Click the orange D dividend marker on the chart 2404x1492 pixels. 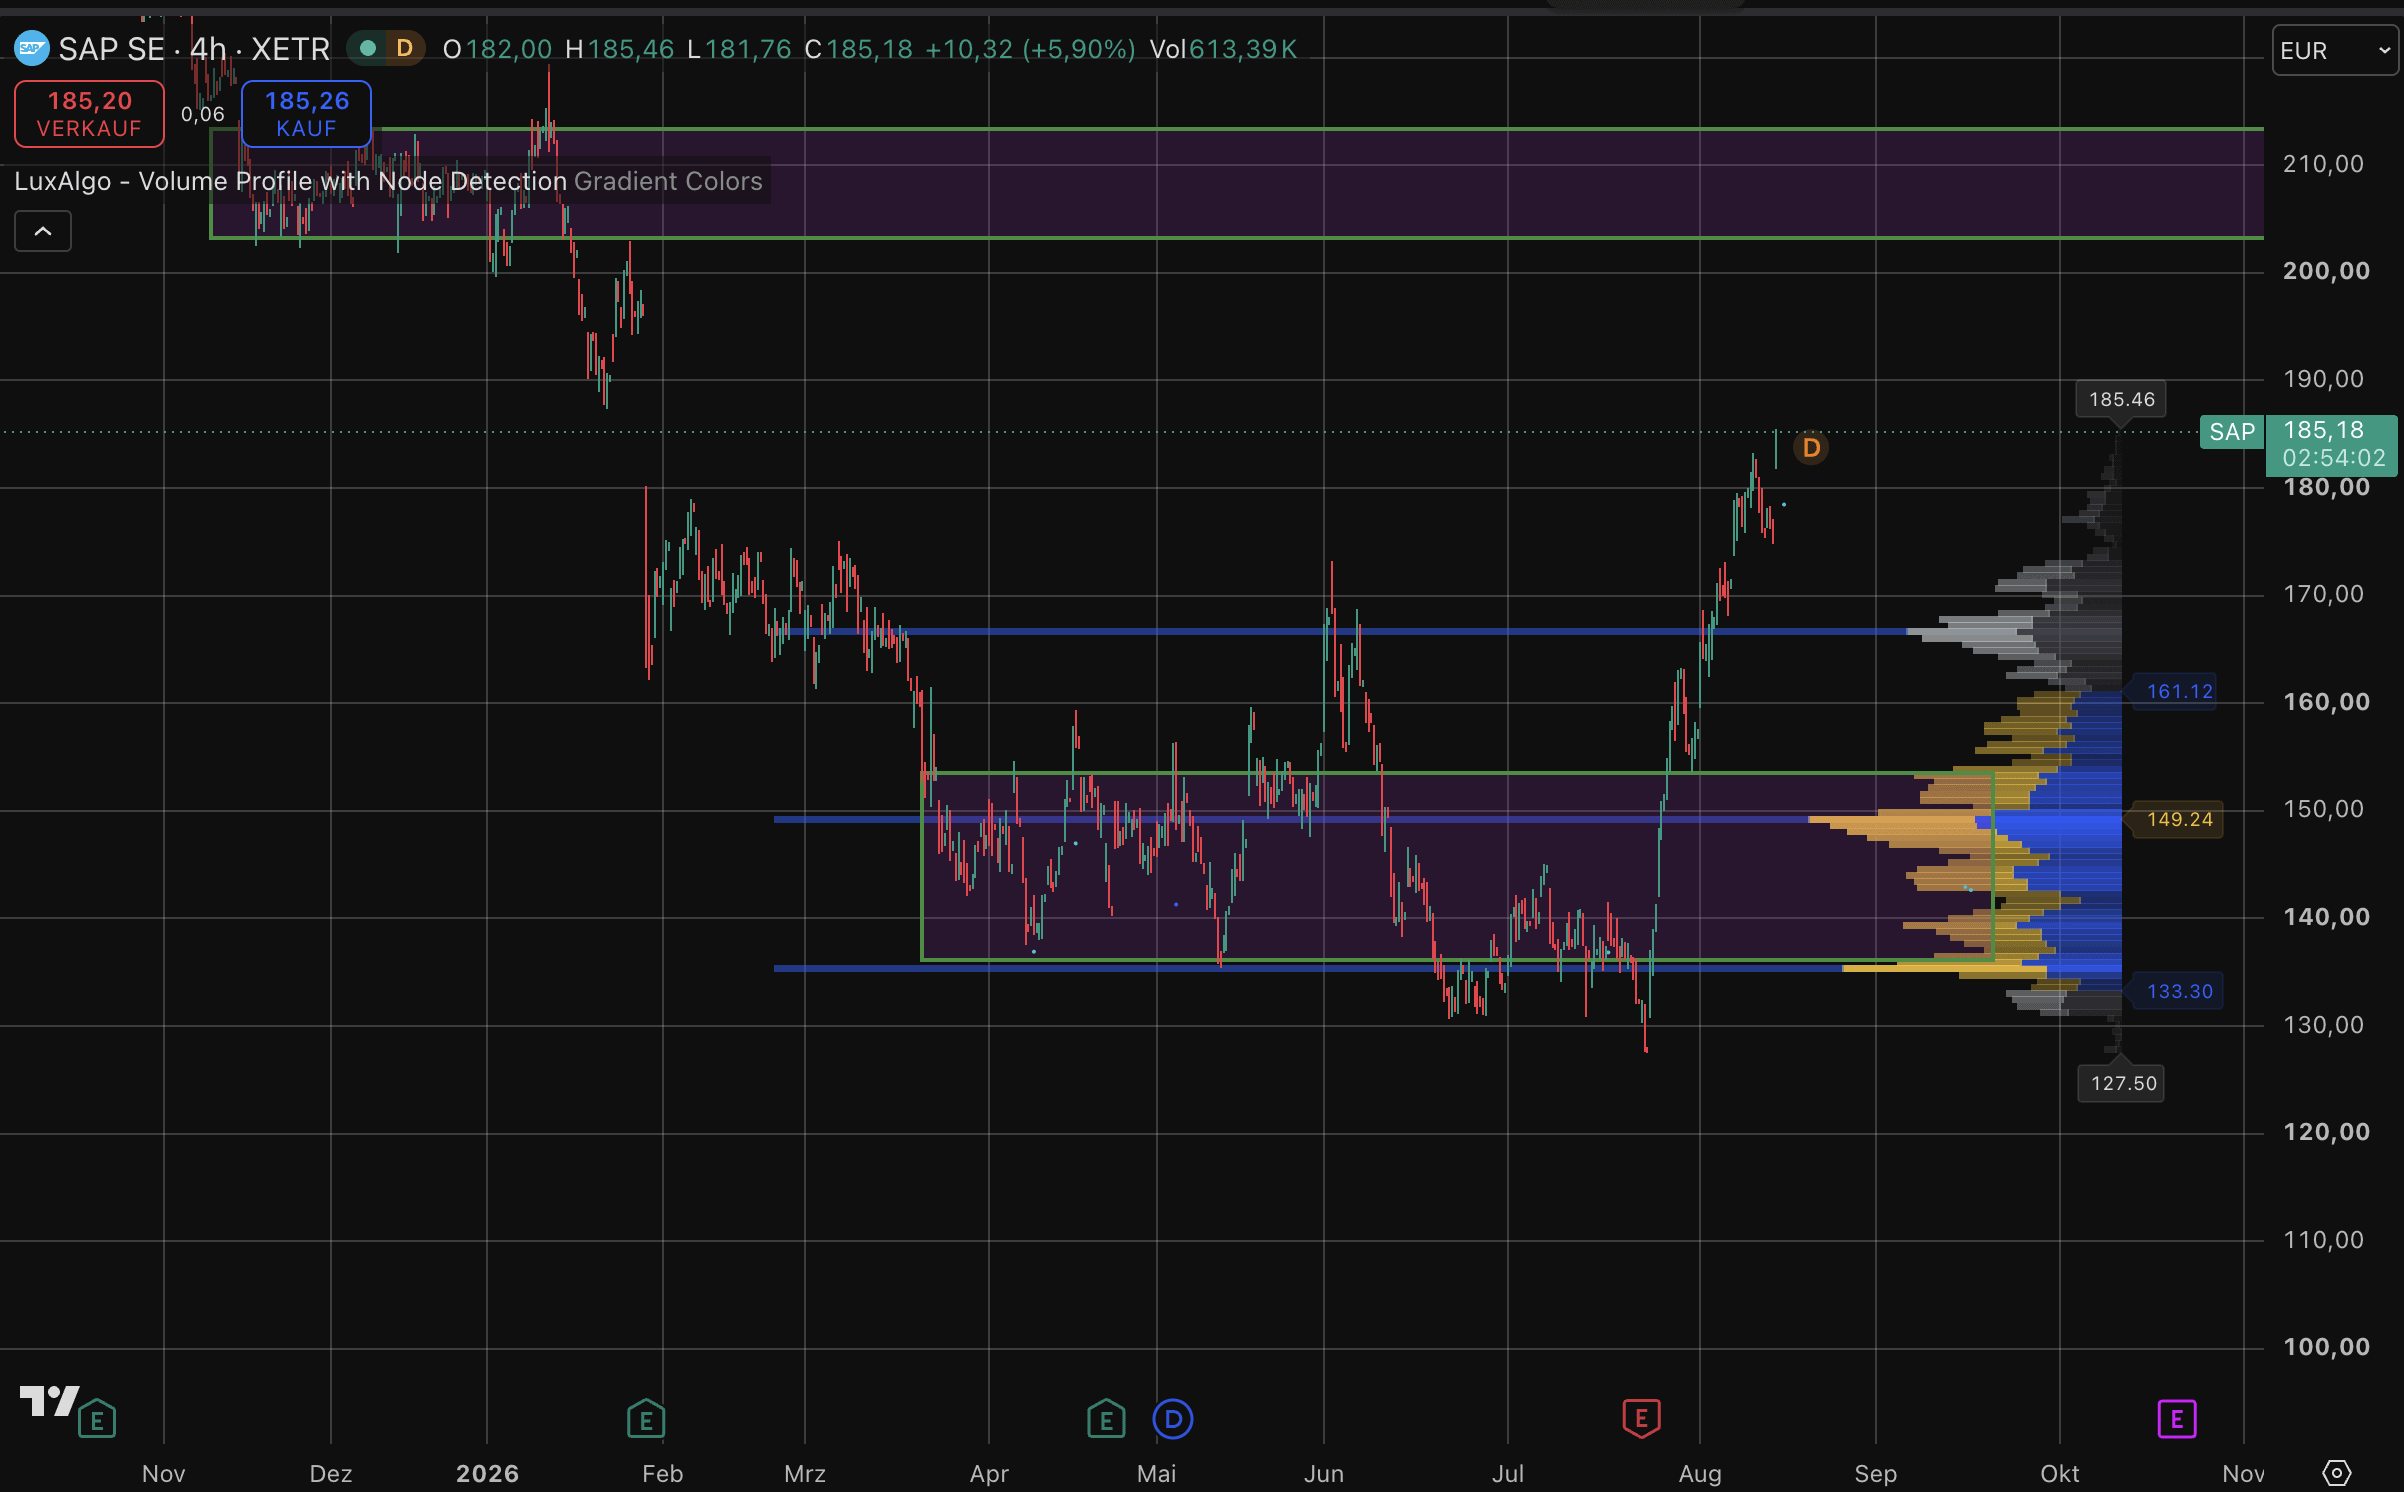point(1811,448)
